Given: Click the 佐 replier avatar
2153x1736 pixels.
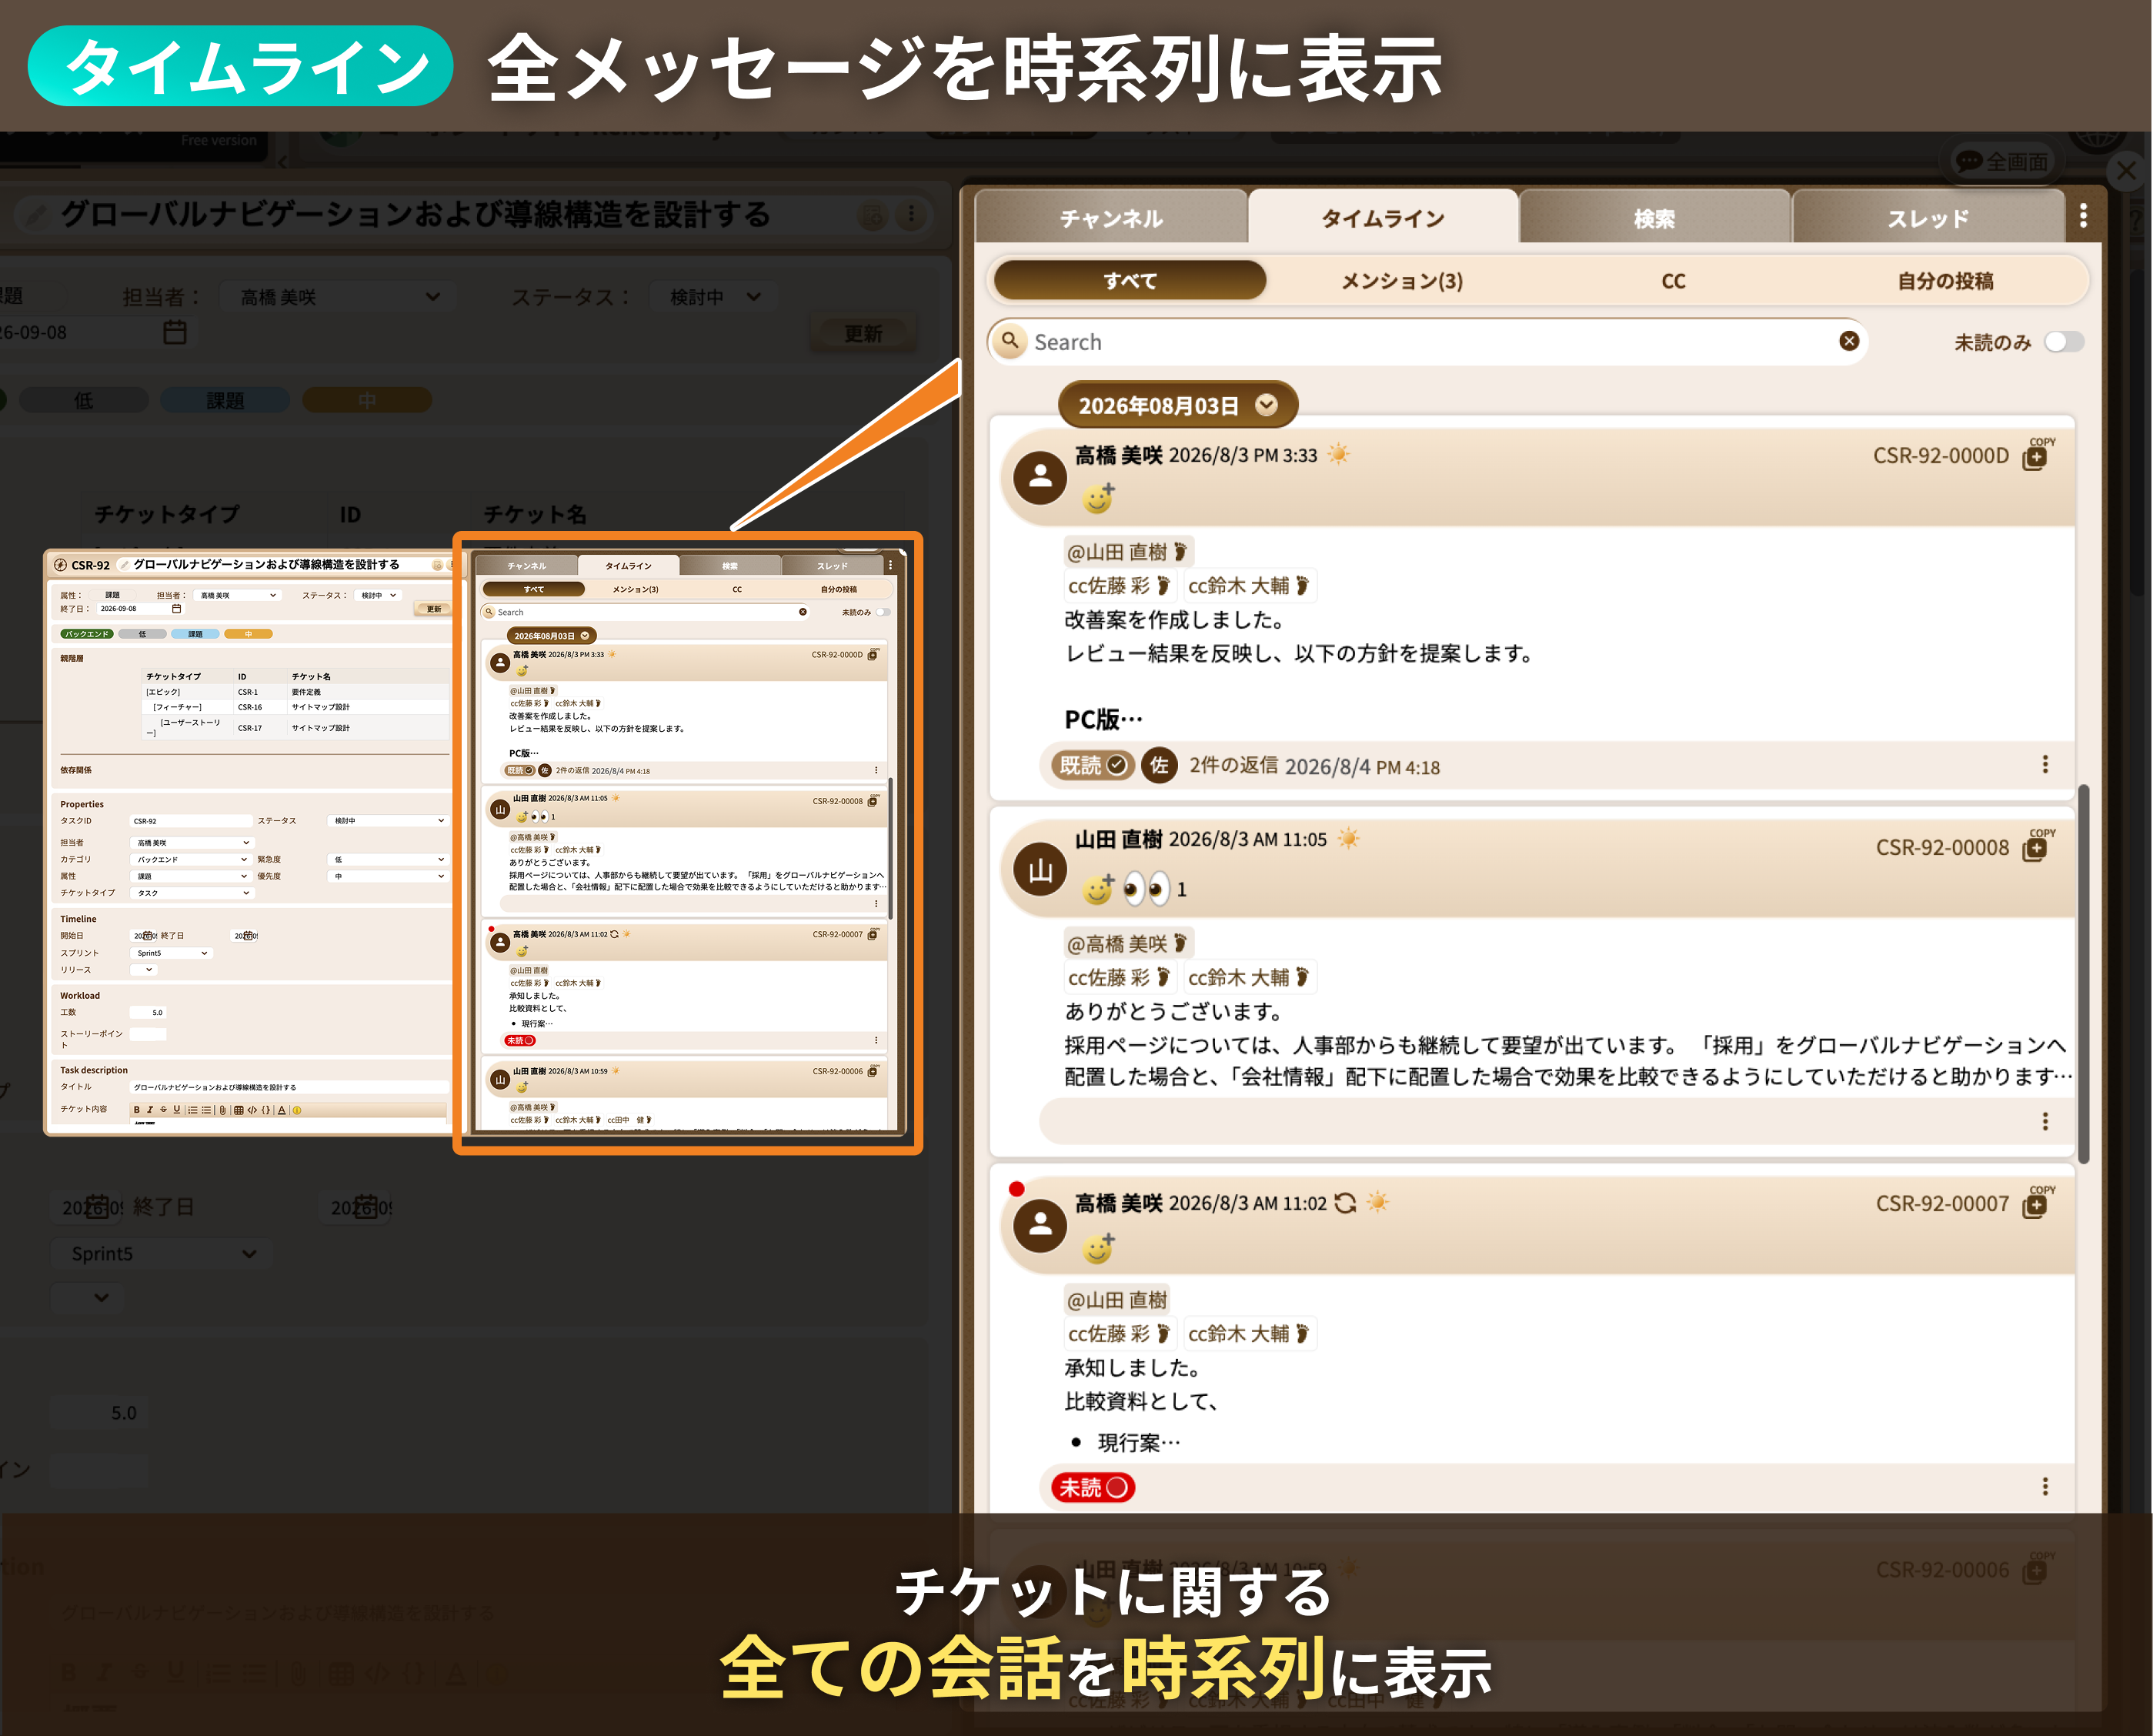Looking at the screenshot, I should pyautogui.click(x=1159, y=765).
